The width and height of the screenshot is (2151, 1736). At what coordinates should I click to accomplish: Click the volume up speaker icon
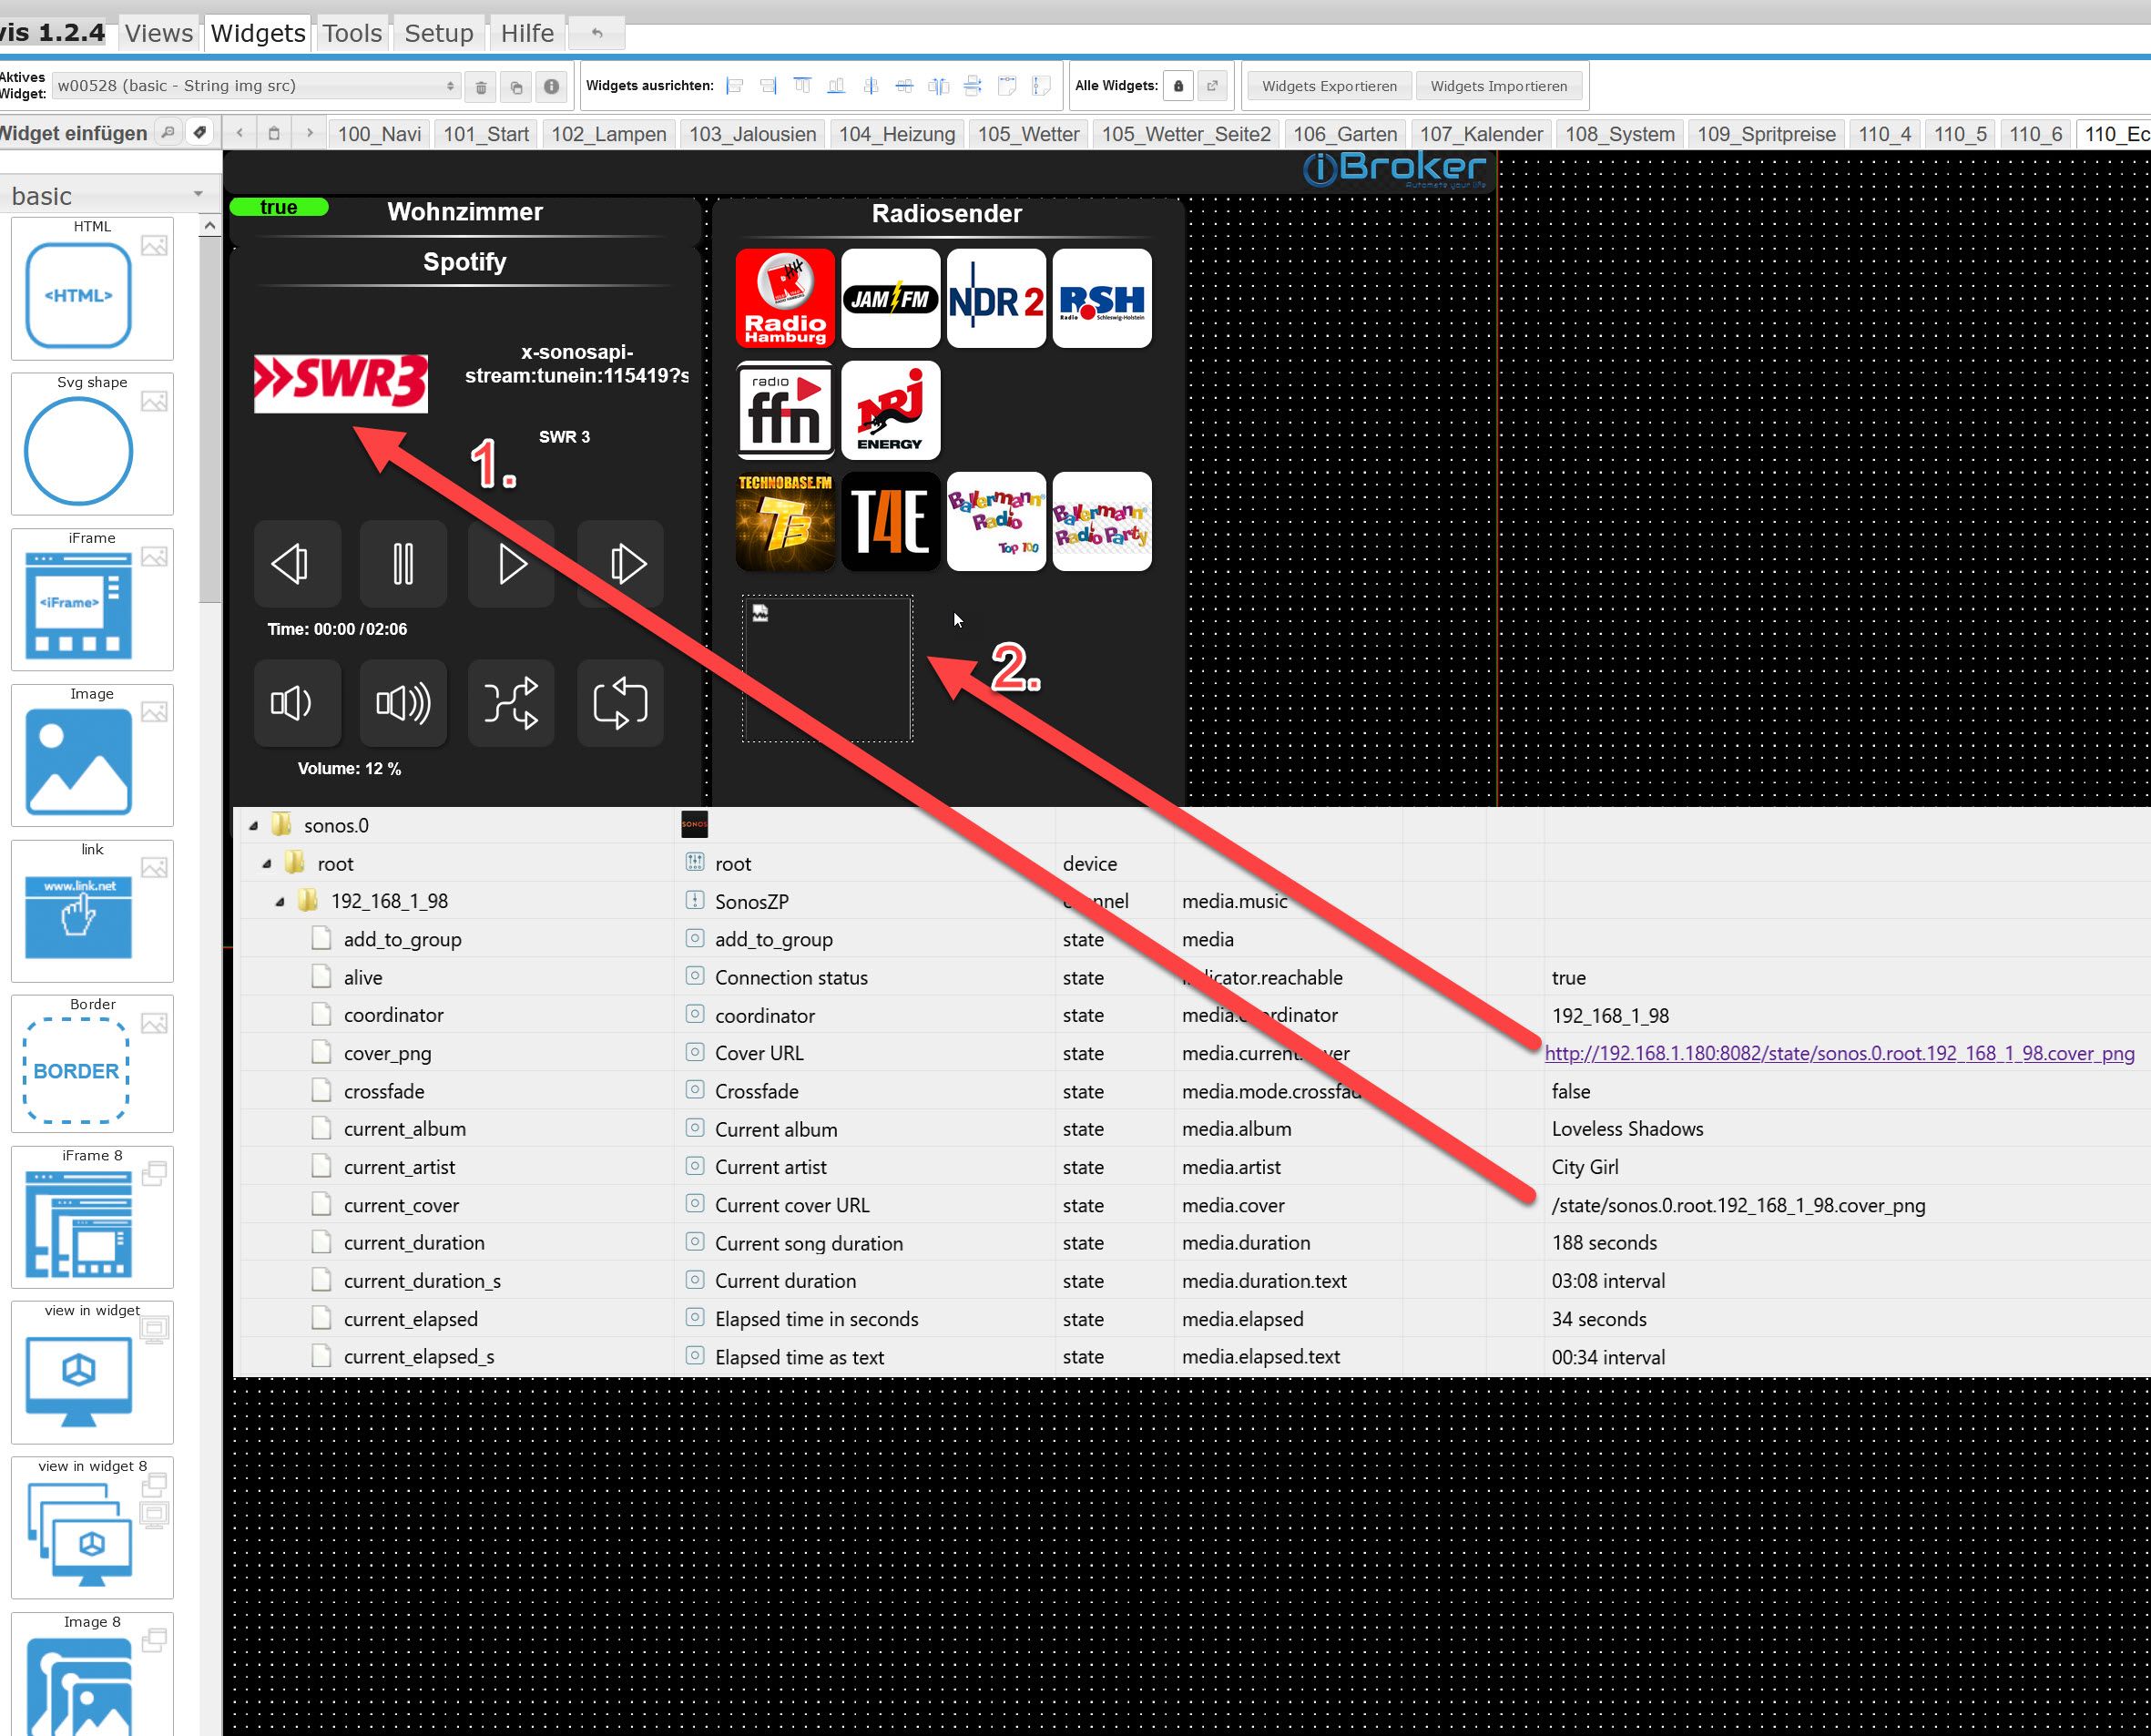(403, 703)
